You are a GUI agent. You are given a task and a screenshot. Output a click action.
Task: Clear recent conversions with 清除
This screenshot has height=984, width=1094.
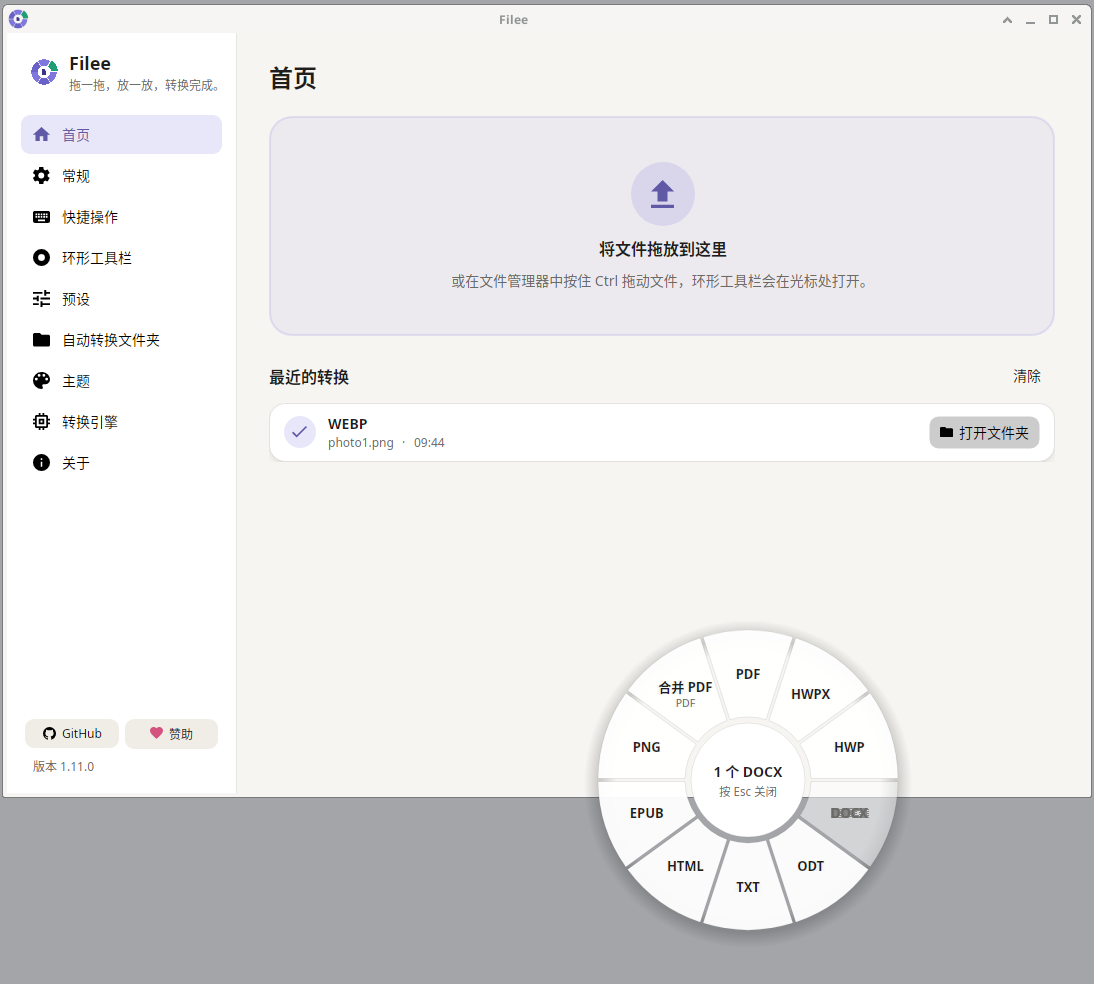pyautogui.click(x=1026, y=376)
